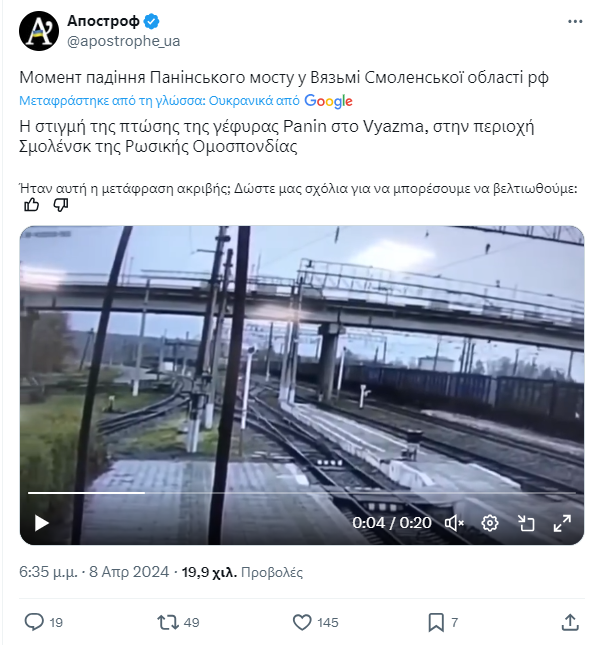Click the Апостроф profile avatar
Screen dimensions: 592x645
[39, 31]
